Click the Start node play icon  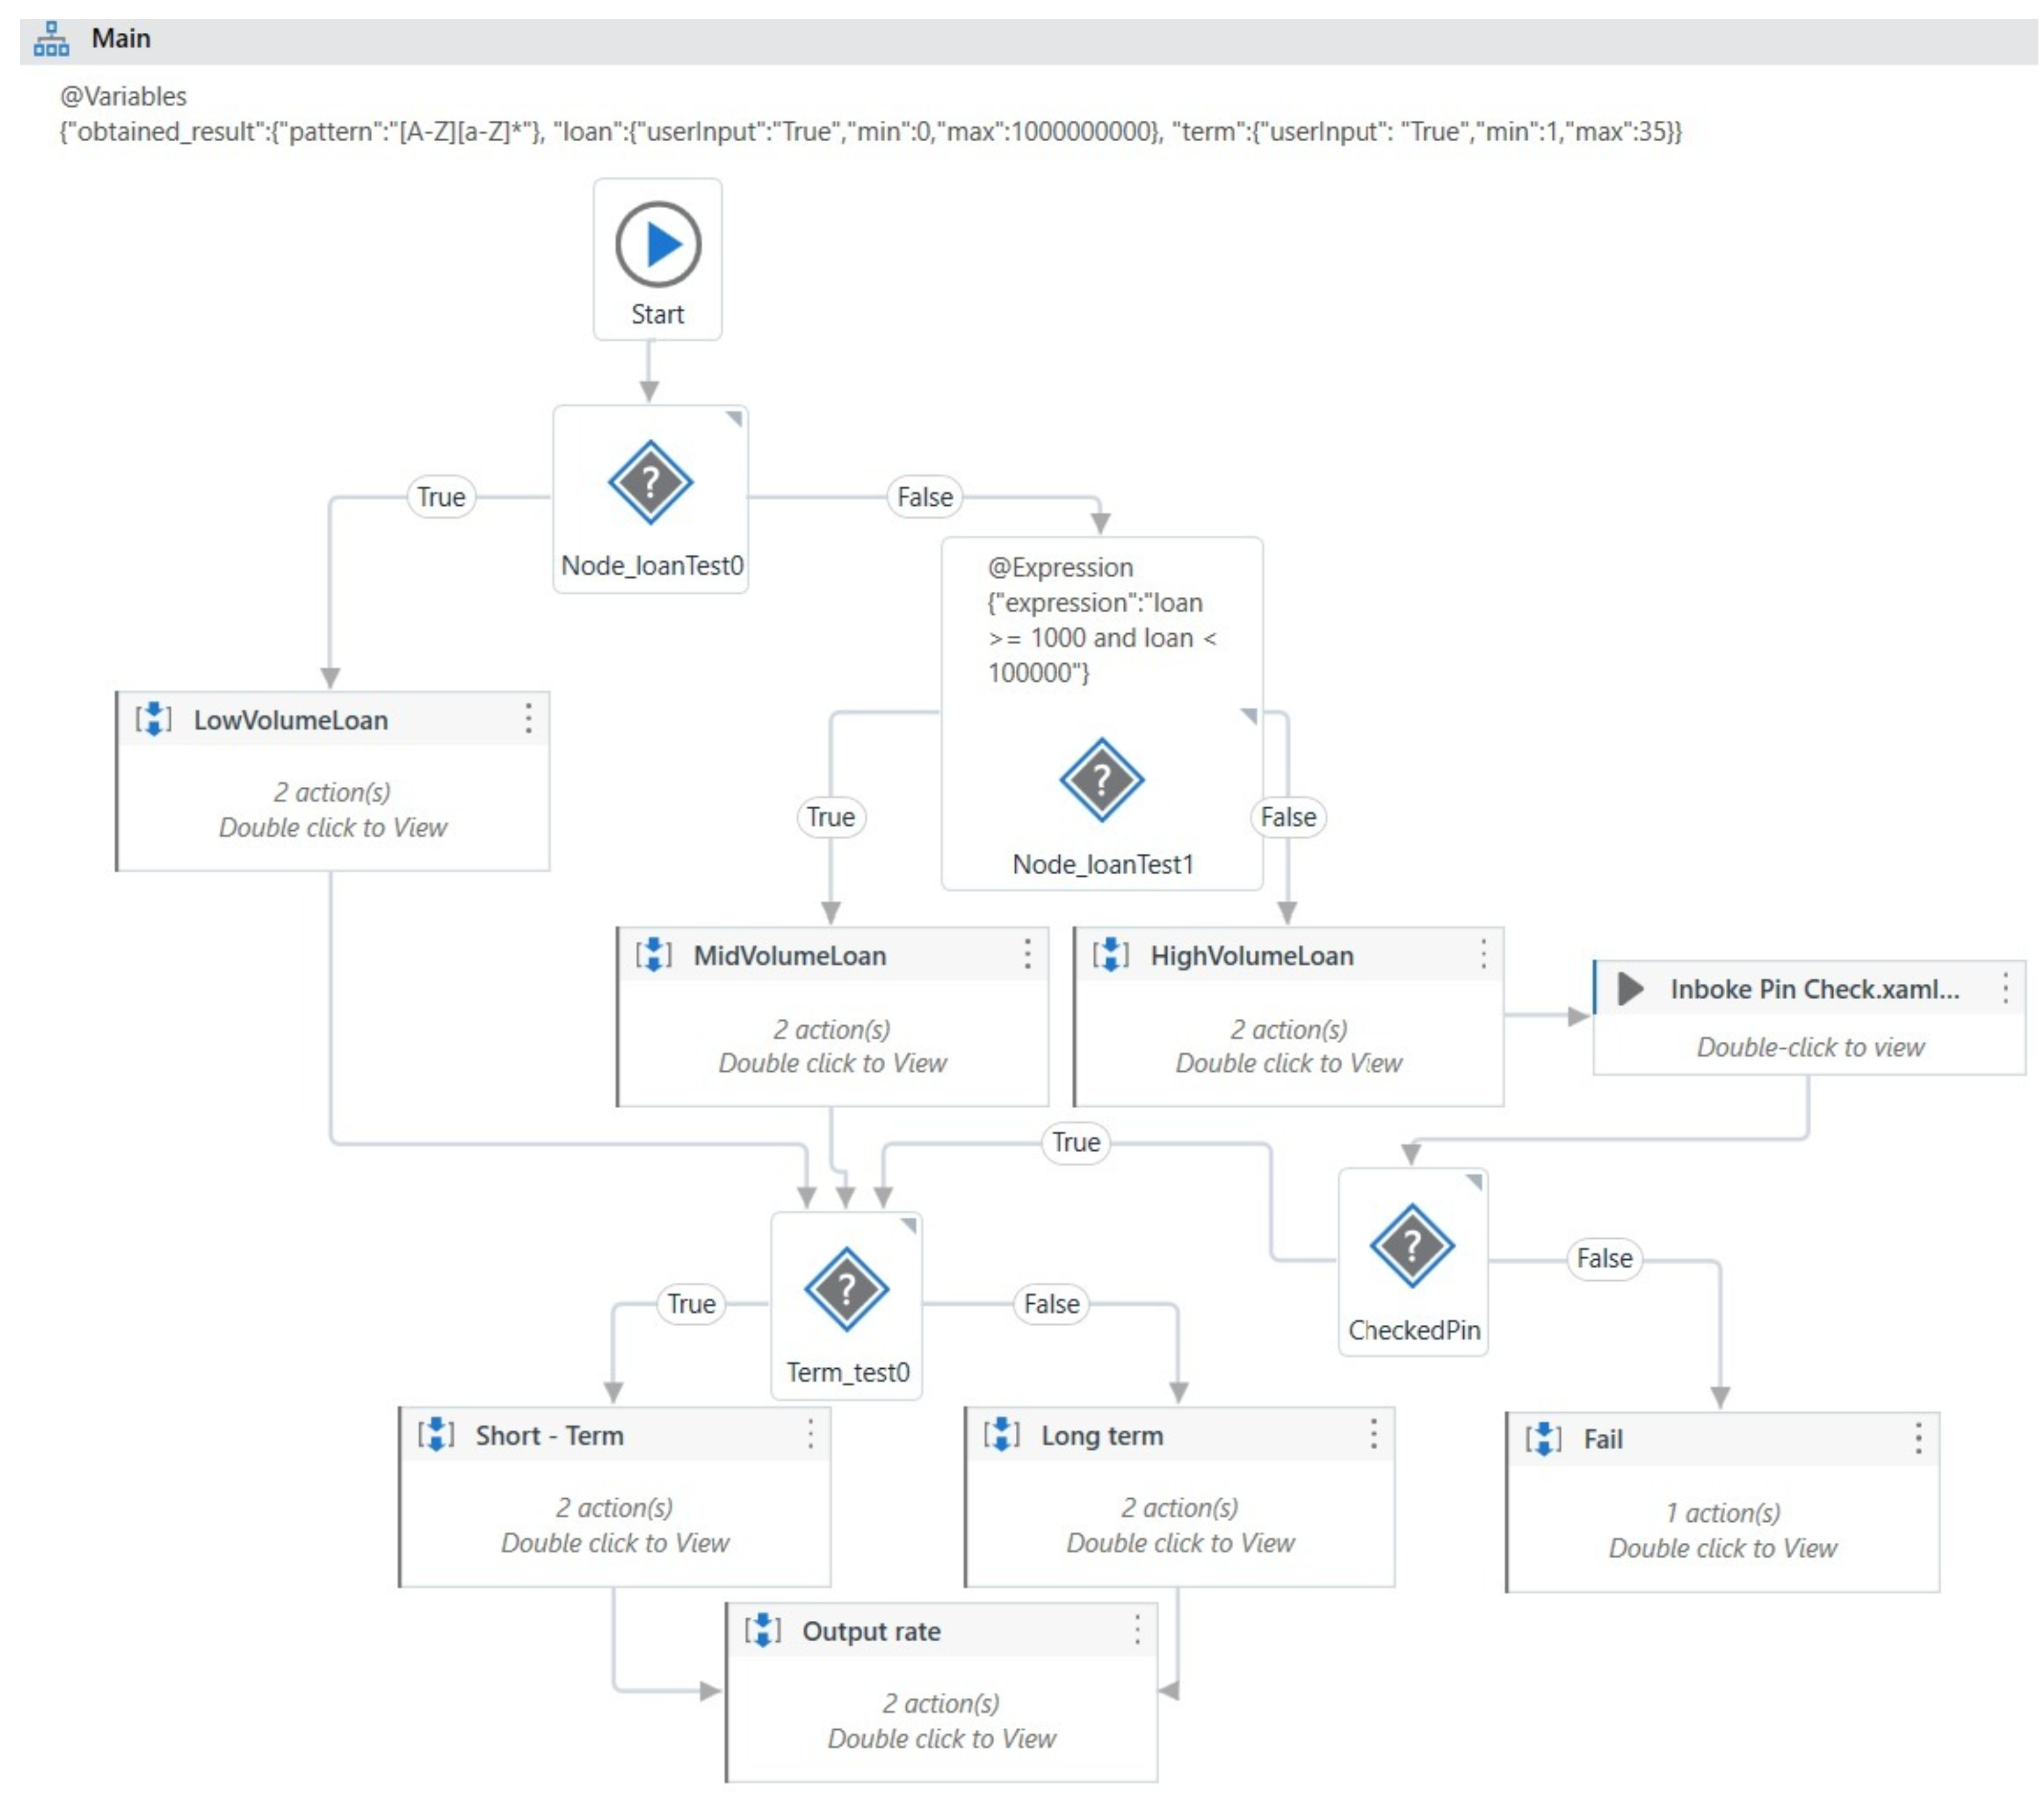click(658, 245)
